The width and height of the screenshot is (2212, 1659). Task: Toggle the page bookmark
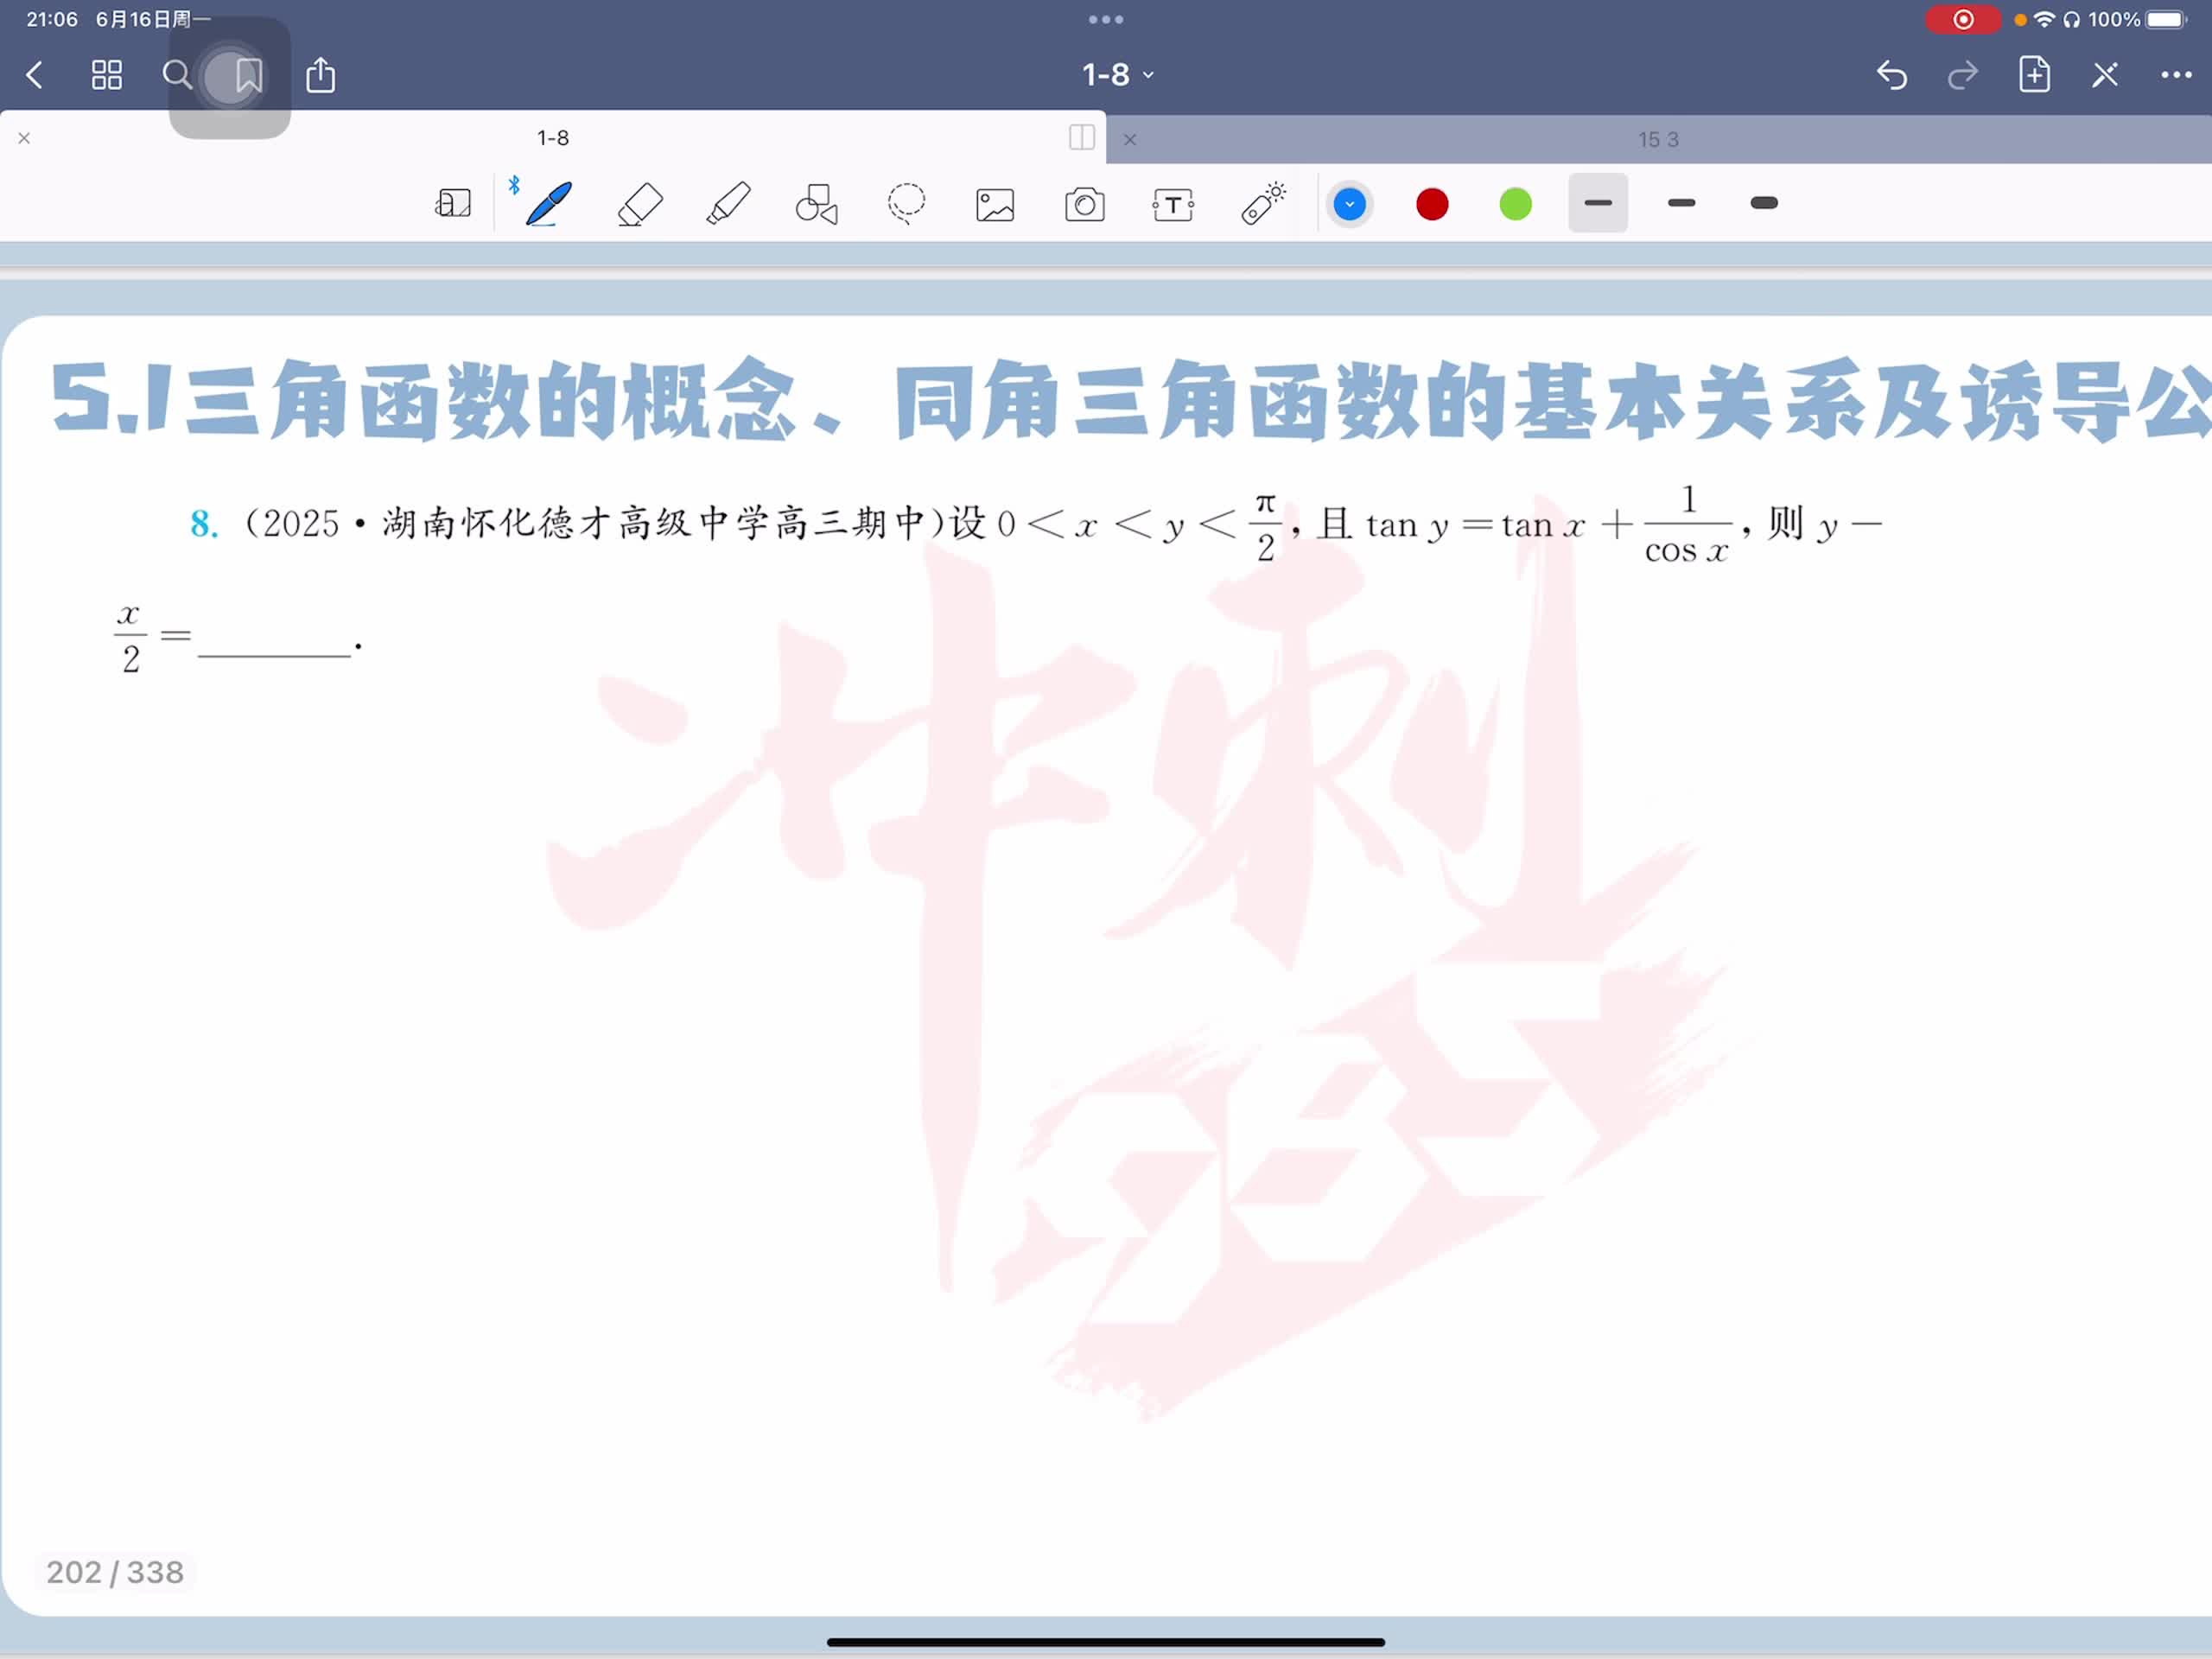coord(248,75)
